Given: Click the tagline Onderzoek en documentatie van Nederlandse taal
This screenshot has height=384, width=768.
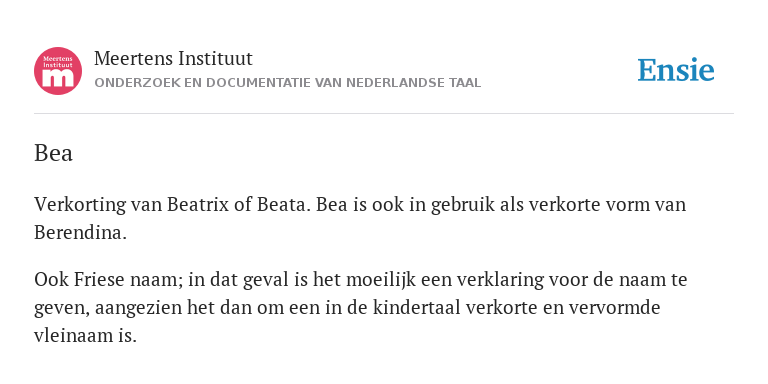Looking at the screenshot, I should click(288, 83).
